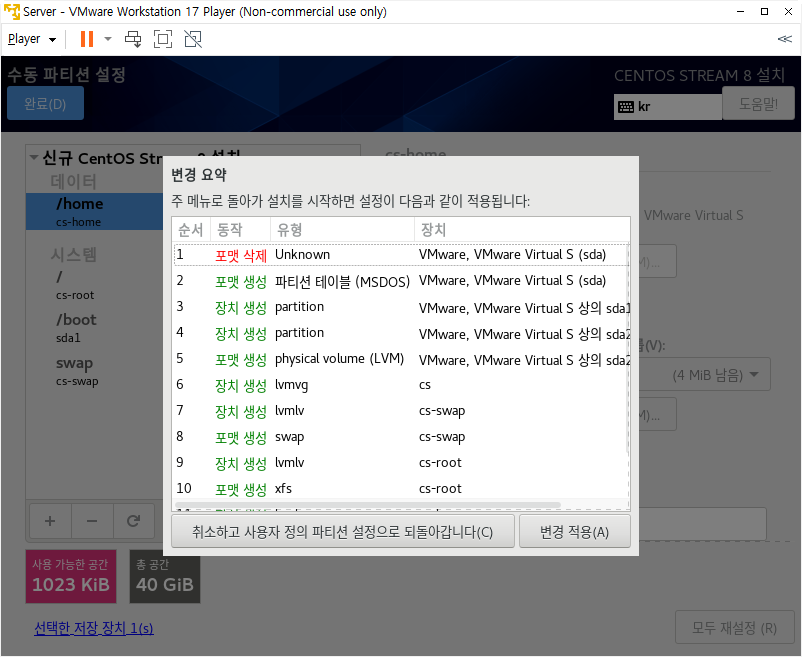Open the 도움말 help button
Viewport: 802px width, 657px height.
click(x=758, y=103)
